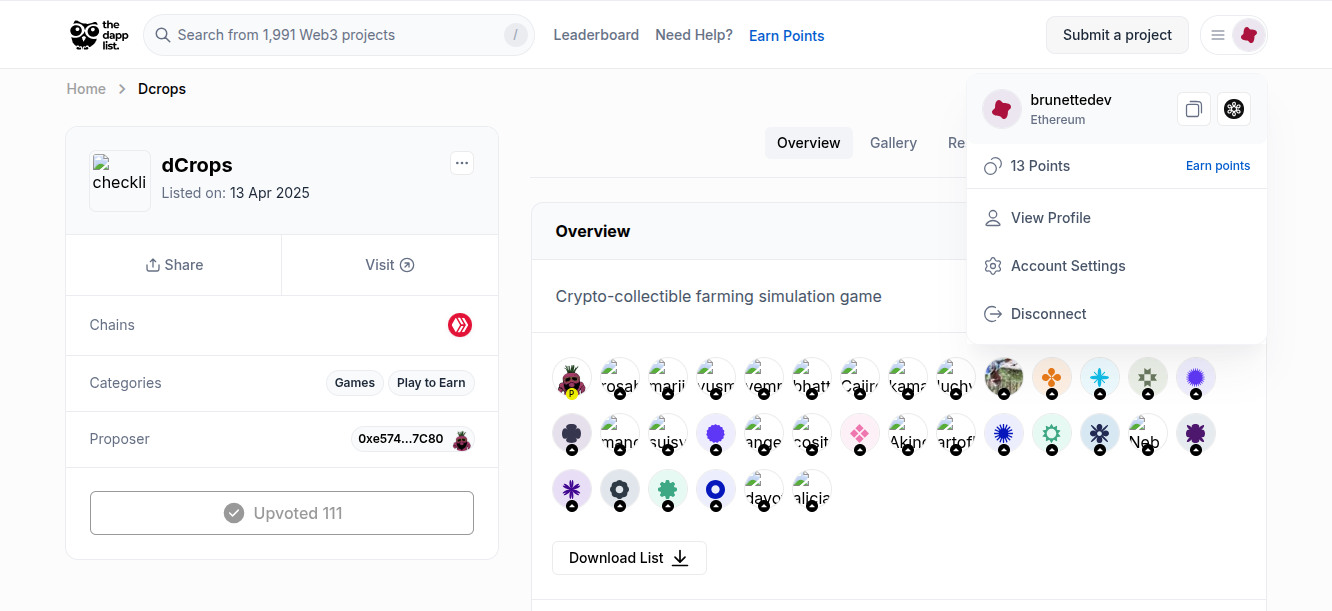The width and height of the screenshot is (1332, 611).
Task: Open the Leaderboard page
Action: [x=596, y=35]
